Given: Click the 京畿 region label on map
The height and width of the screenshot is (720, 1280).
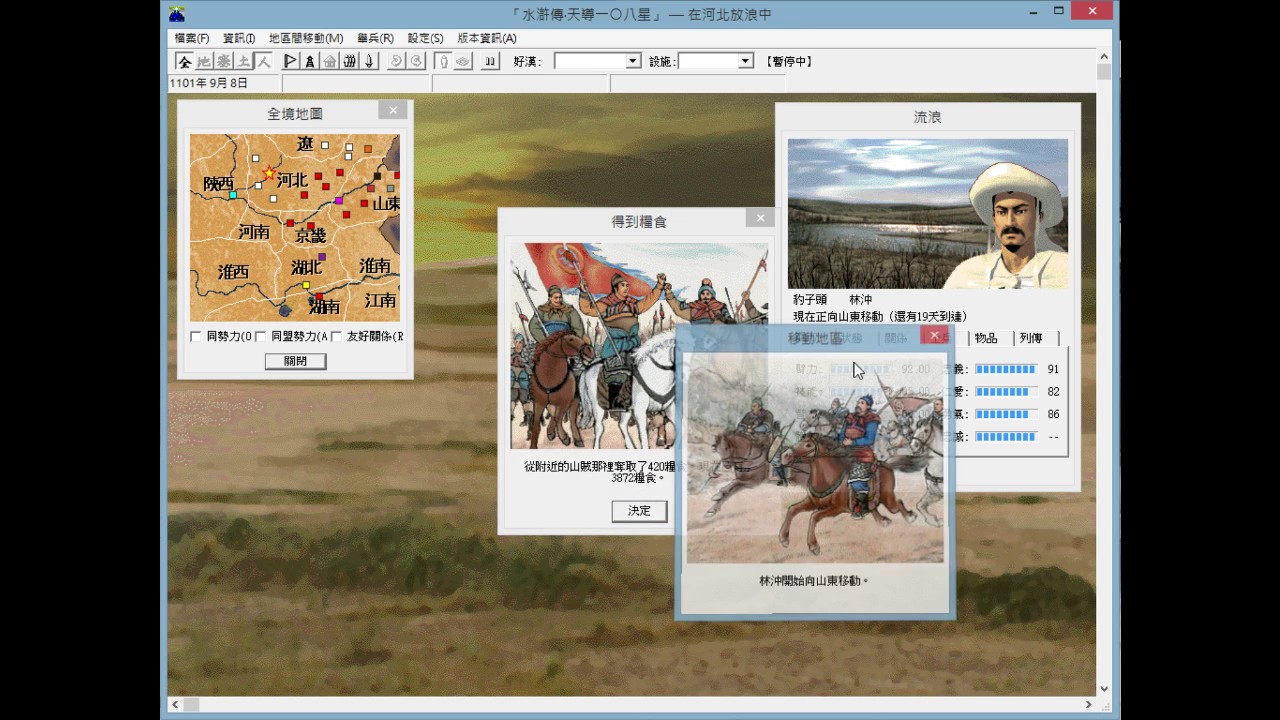Looking at the screenshot, I should point(311,236).
